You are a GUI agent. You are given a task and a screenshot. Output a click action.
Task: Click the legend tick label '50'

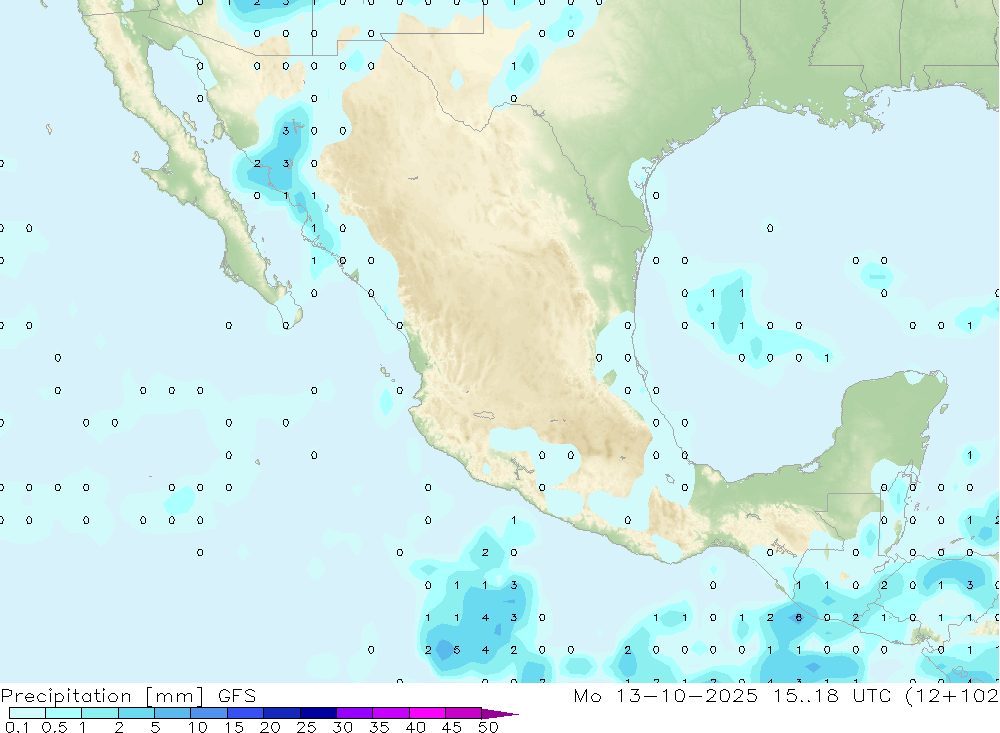tap(489, 727)
